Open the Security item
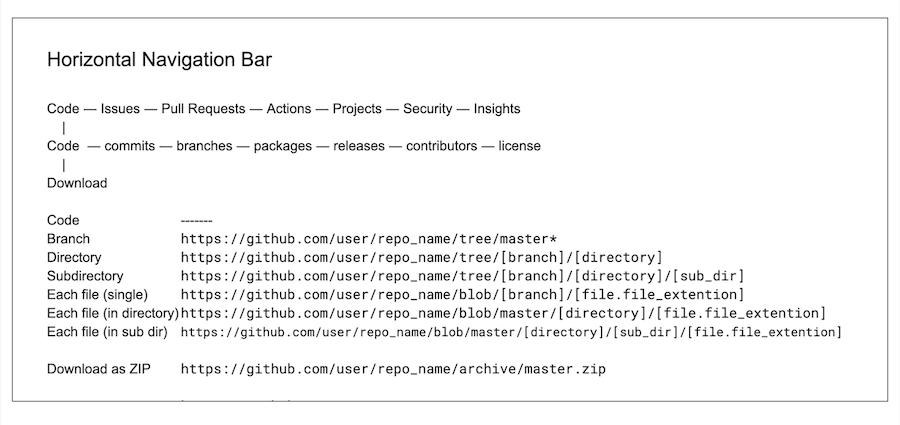900x425 pixels. pos(428,109)
